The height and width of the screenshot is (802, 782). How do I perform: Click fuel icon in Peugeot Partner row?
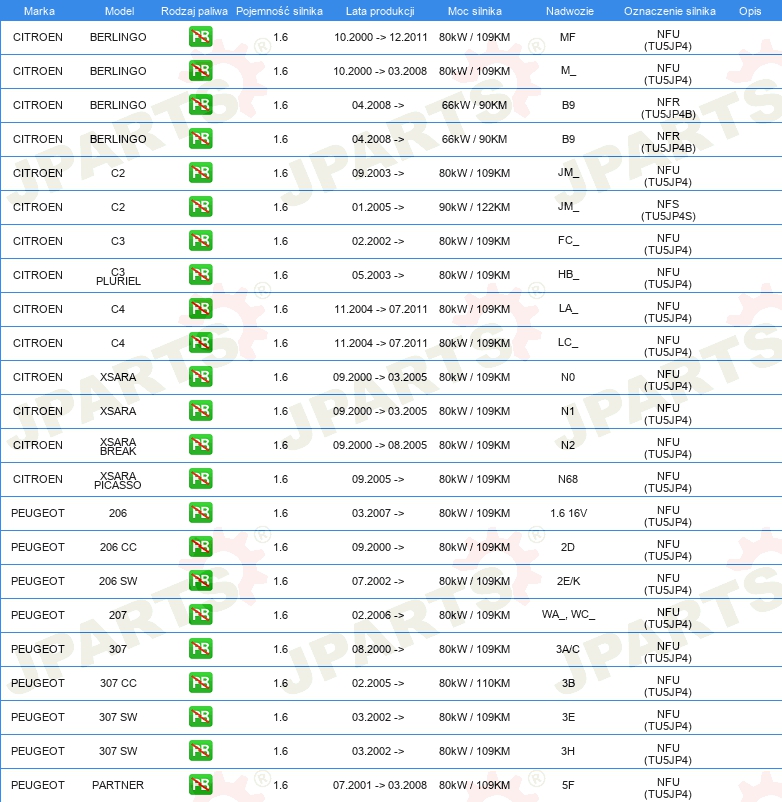pos(200,785)
